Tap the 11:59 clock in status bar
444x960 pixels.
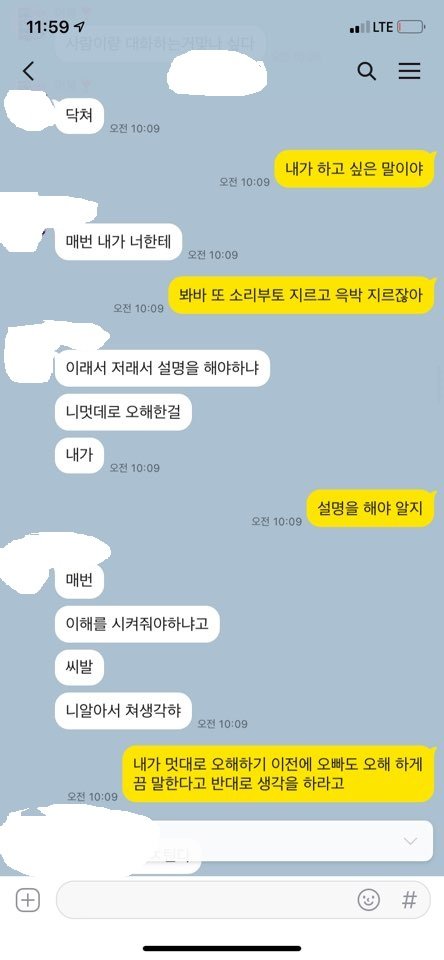pos(48,27)
